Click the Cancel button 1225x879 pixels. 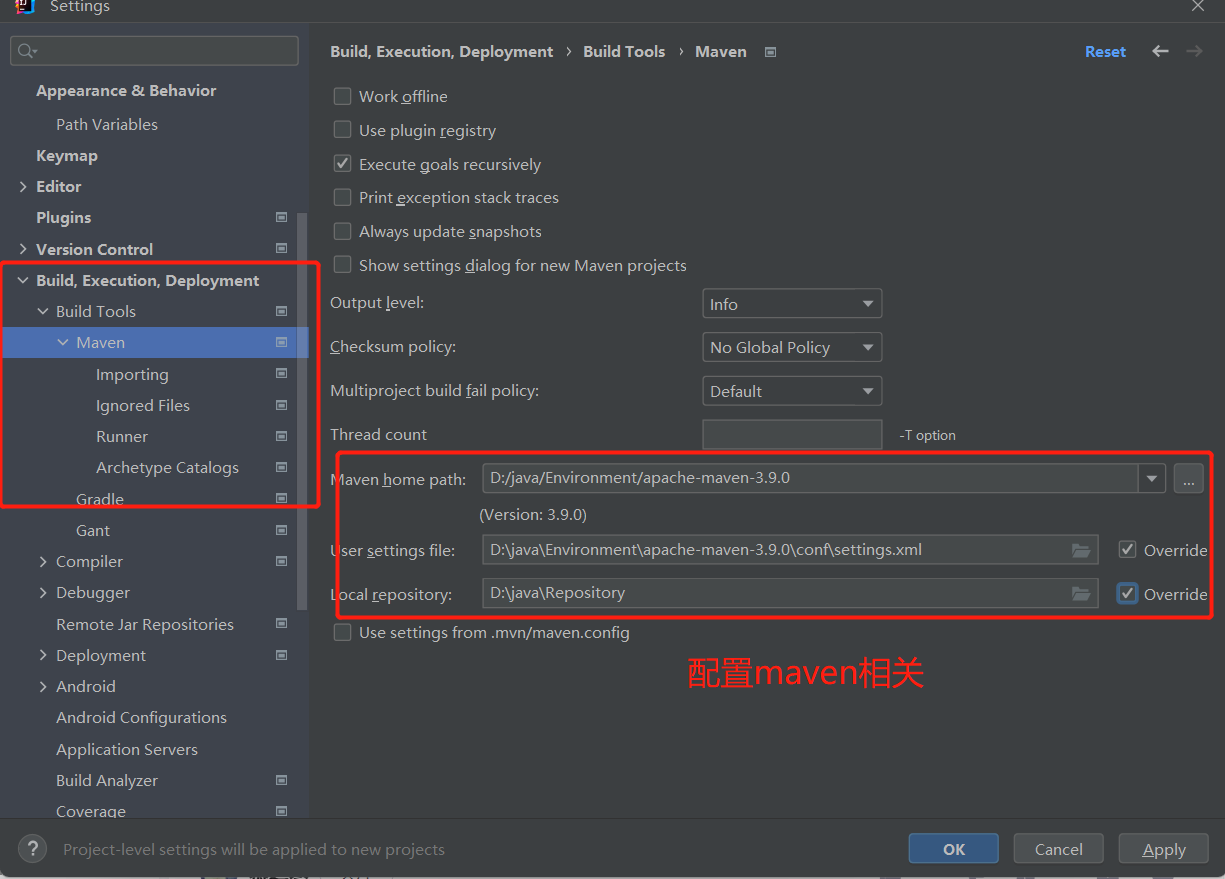click(1058, 849)
